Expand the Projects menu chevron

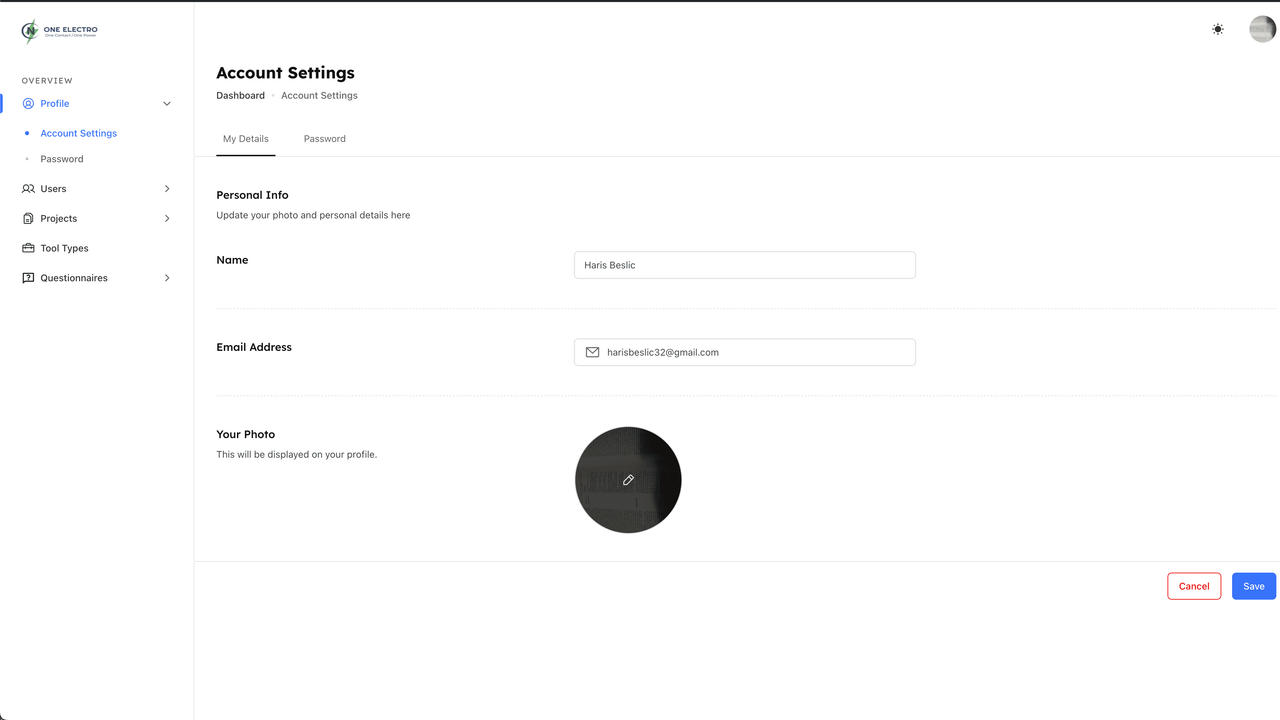point(167,219)
